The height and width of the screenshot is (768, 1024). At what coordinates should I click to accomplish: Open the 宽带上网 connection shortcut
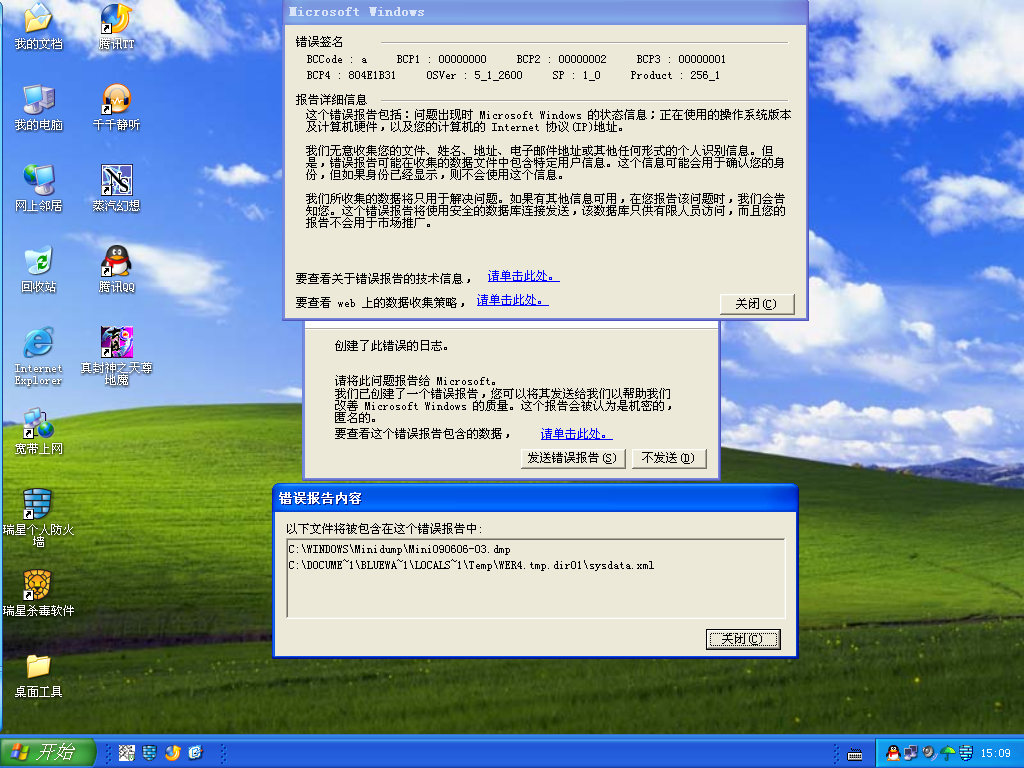point(39,432)
